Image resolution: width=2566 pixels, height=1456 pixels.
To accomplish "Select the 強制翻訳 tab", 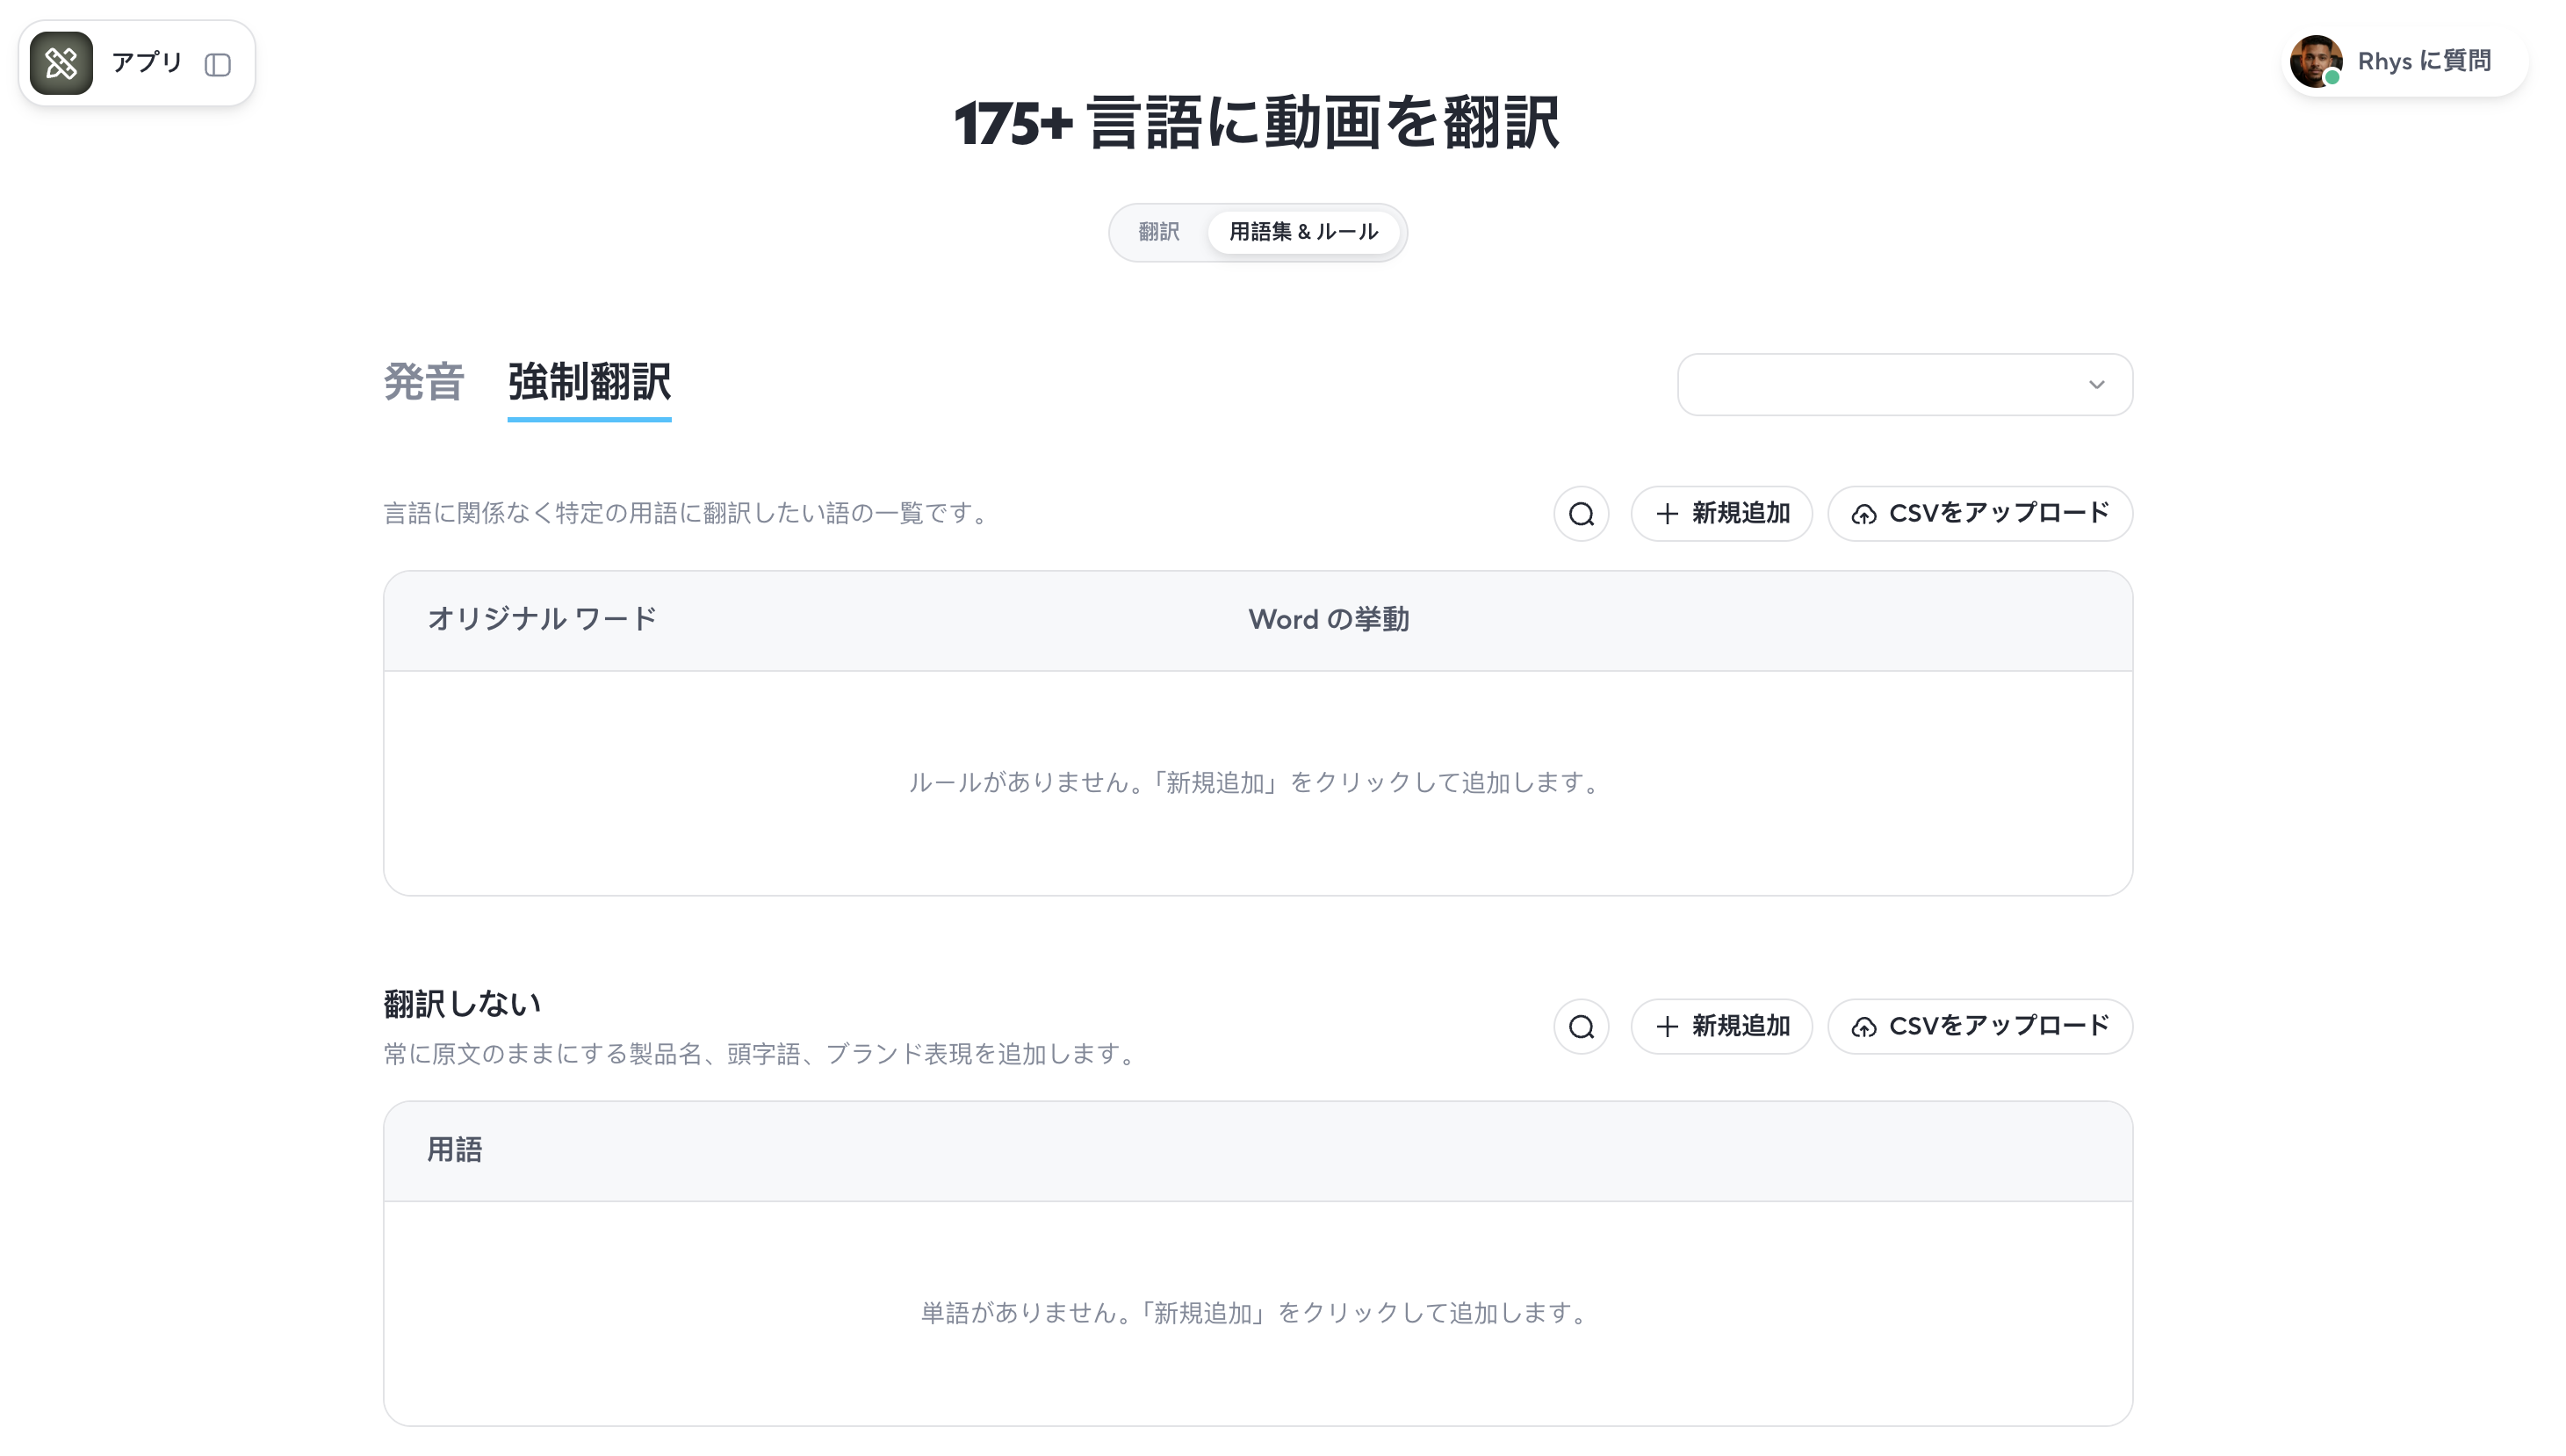I will coord(589,384).
